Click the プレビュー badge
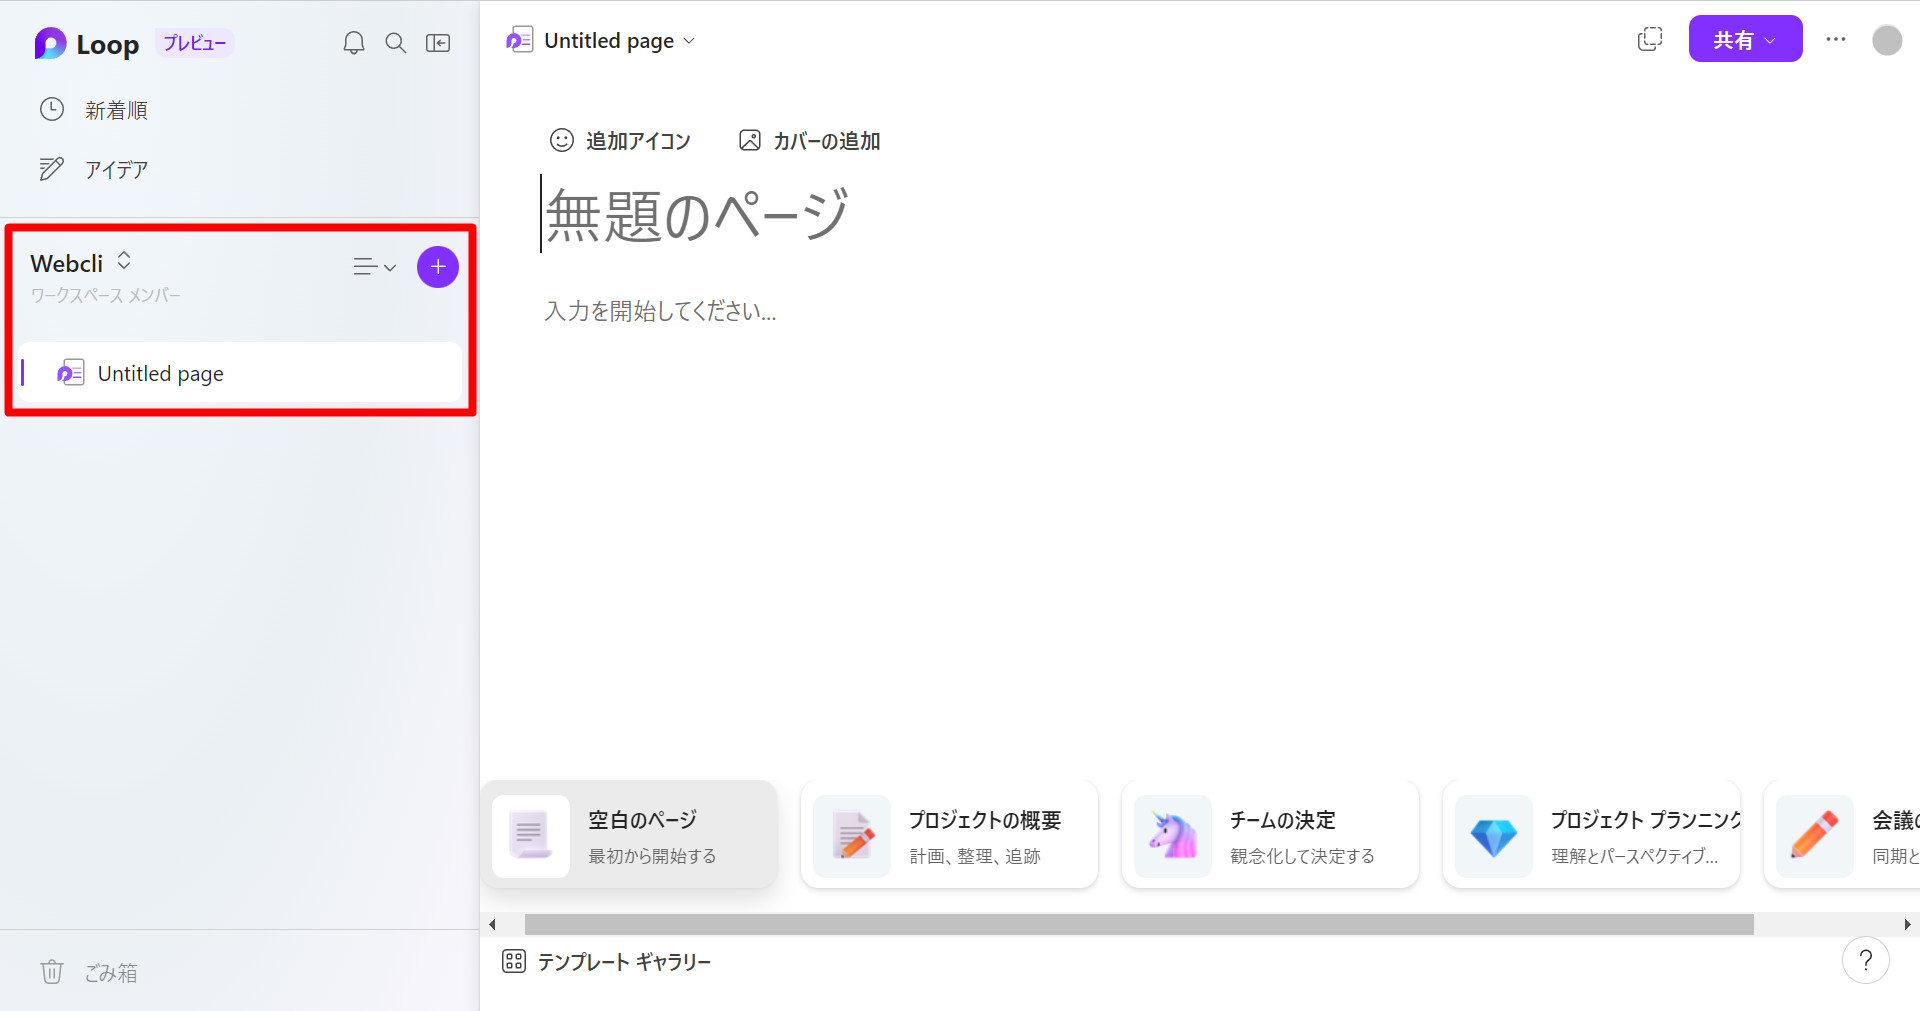This screenshot has height=1011, width=1920. pyautogui.click(x=194, y=43)
